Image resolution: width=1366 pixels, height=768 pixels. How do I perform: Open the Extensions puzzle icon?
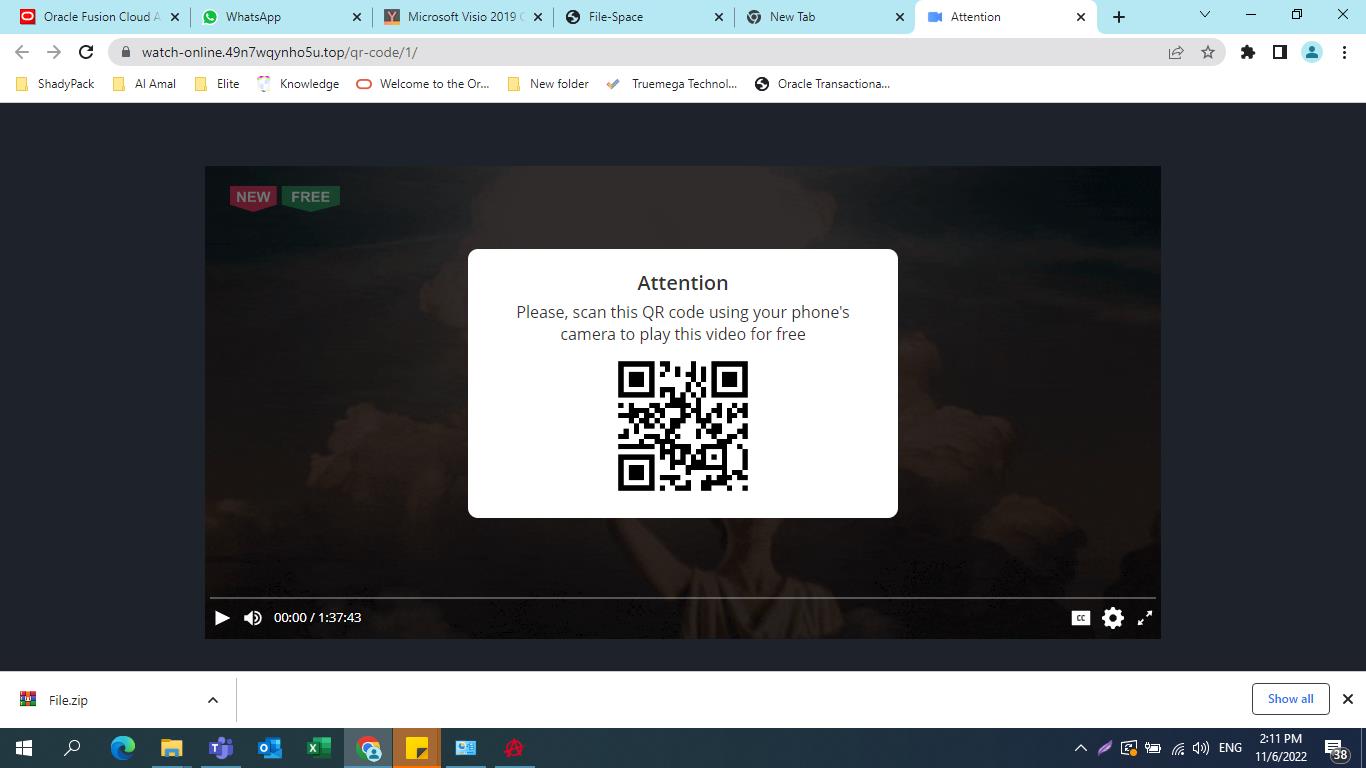[1247, 52]
